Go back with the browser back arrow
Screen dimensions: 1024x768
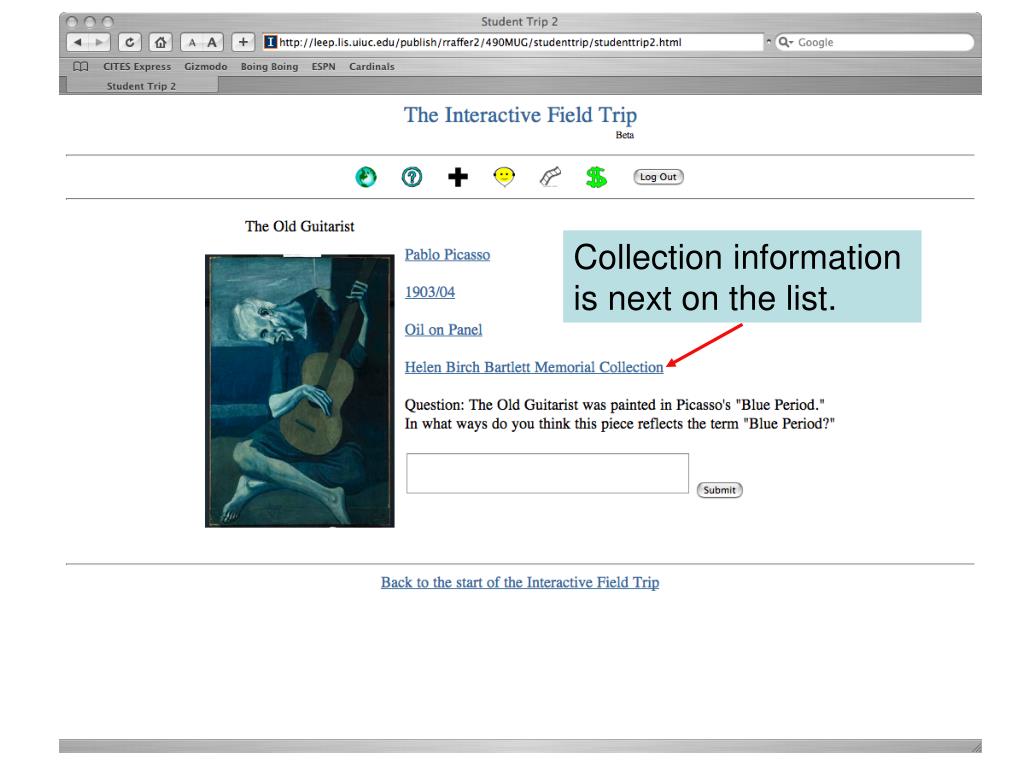78,42
